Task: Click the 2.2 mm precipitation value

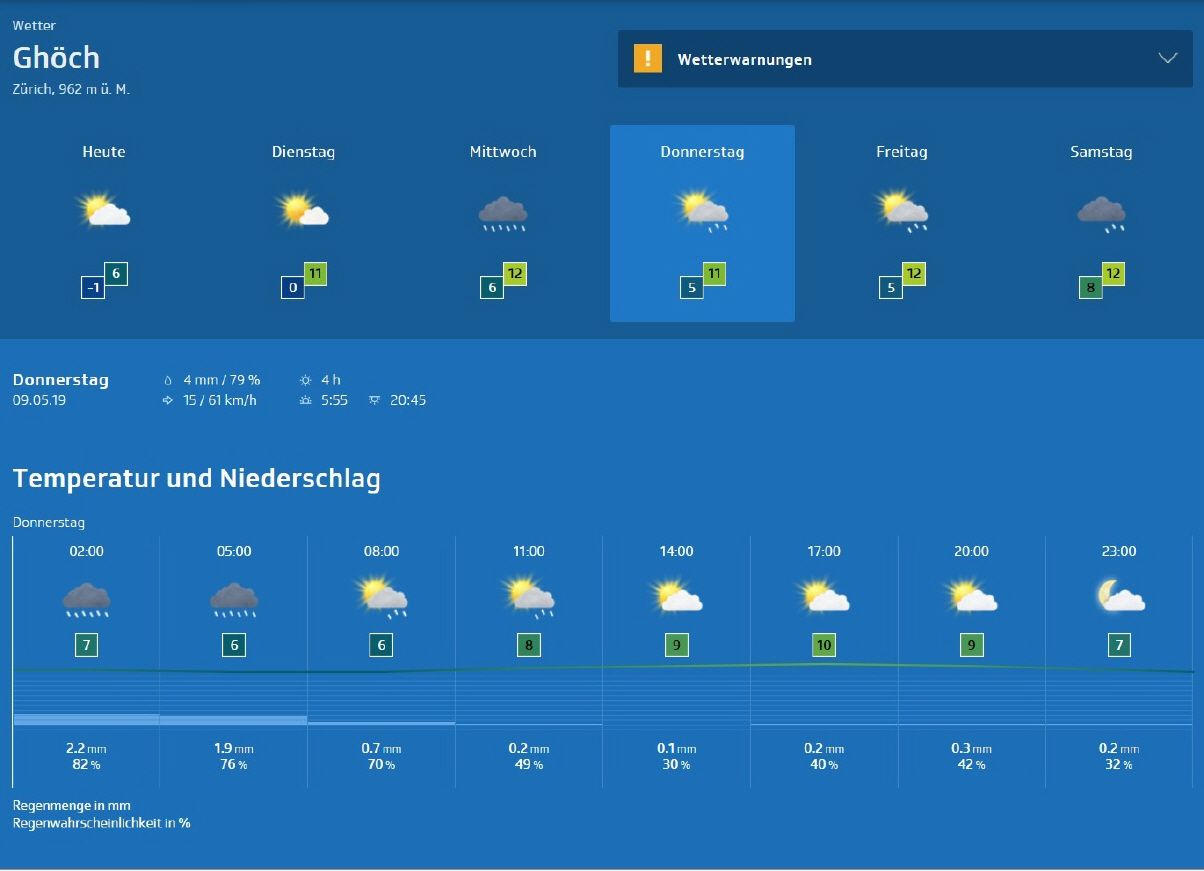Action: point(86,748)
